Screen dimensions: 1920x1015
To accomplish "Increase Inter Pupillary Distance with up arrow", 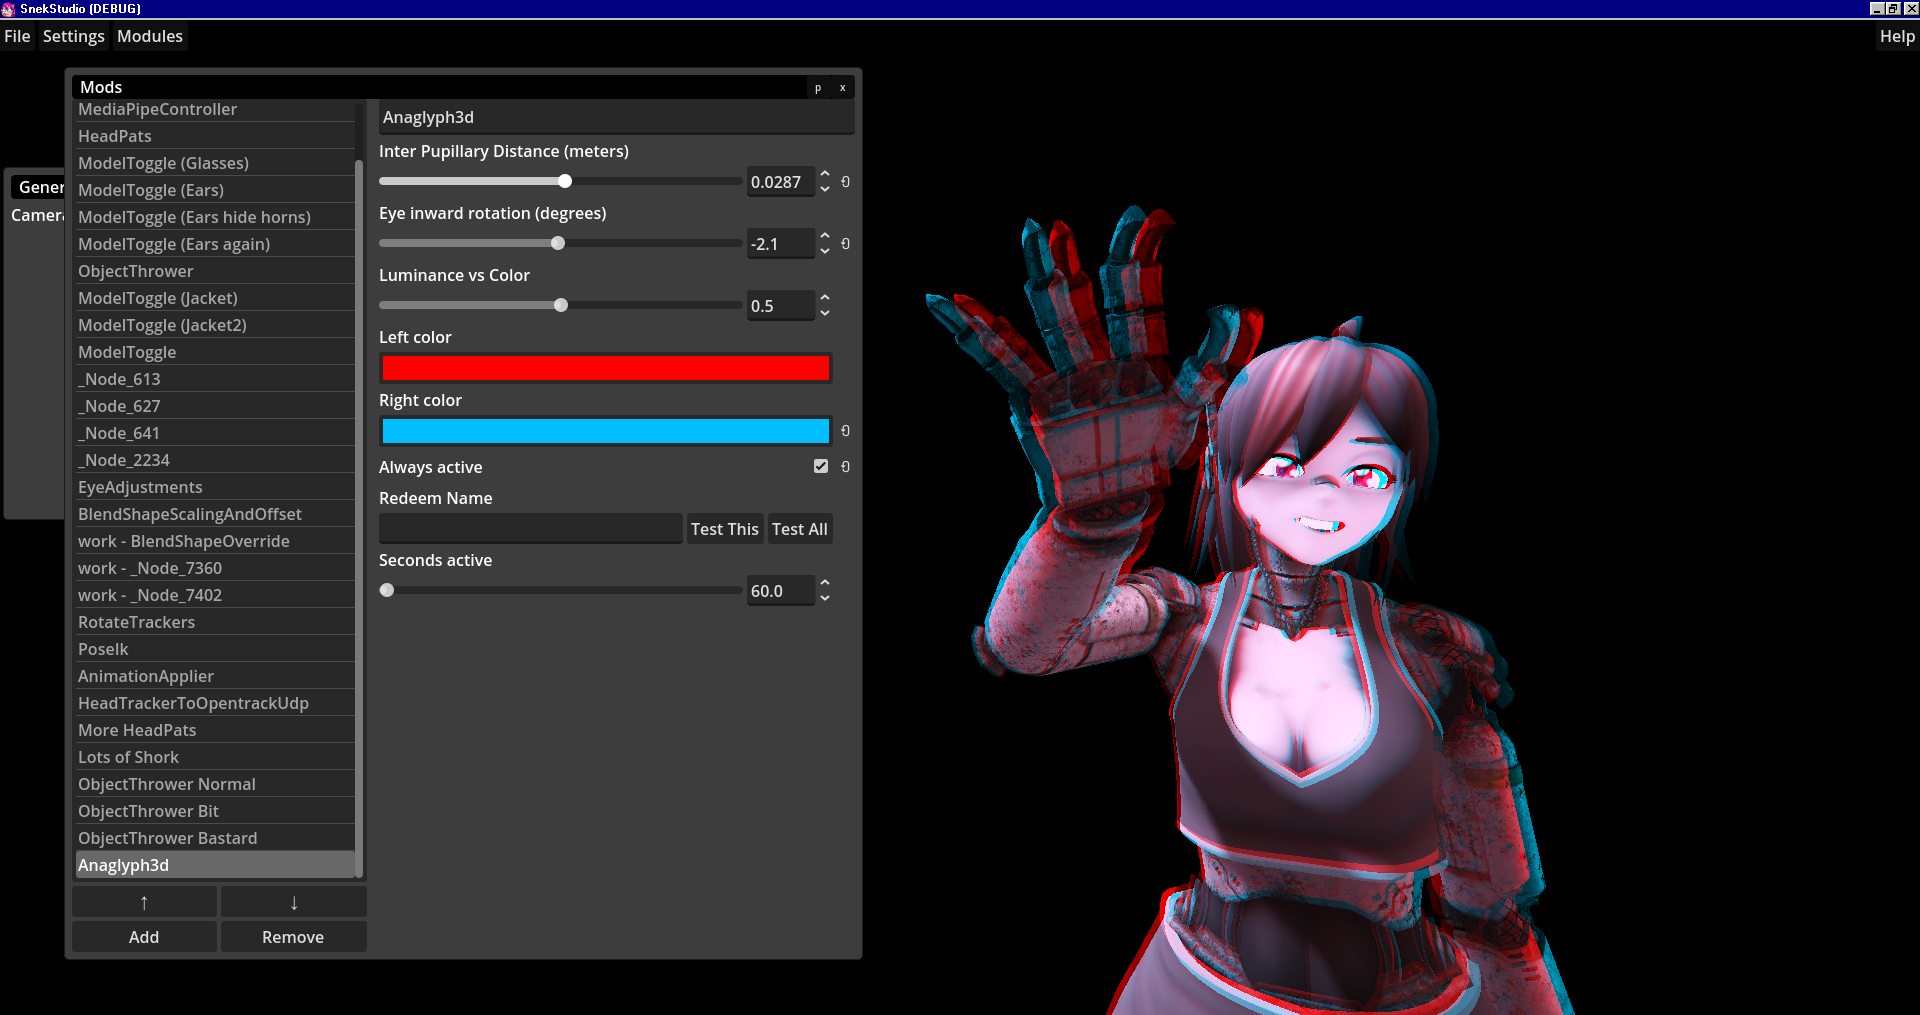I will click(825, 174).
